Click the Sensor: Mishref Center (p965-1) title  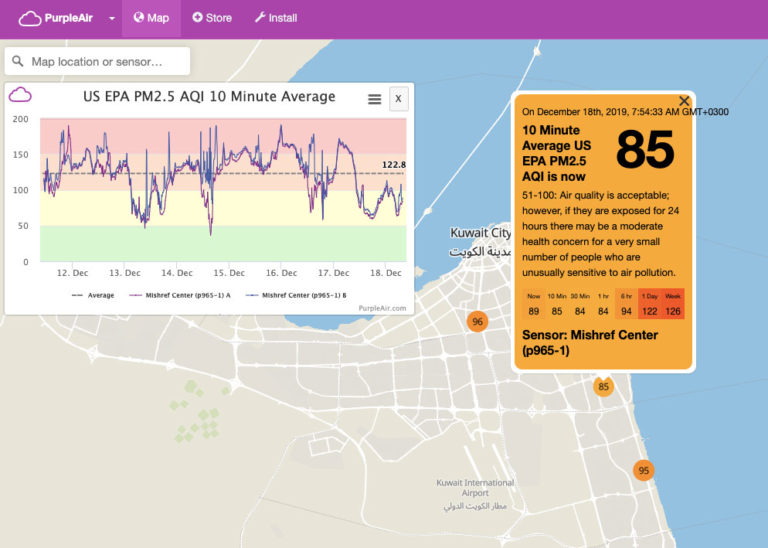coord(590,342)
